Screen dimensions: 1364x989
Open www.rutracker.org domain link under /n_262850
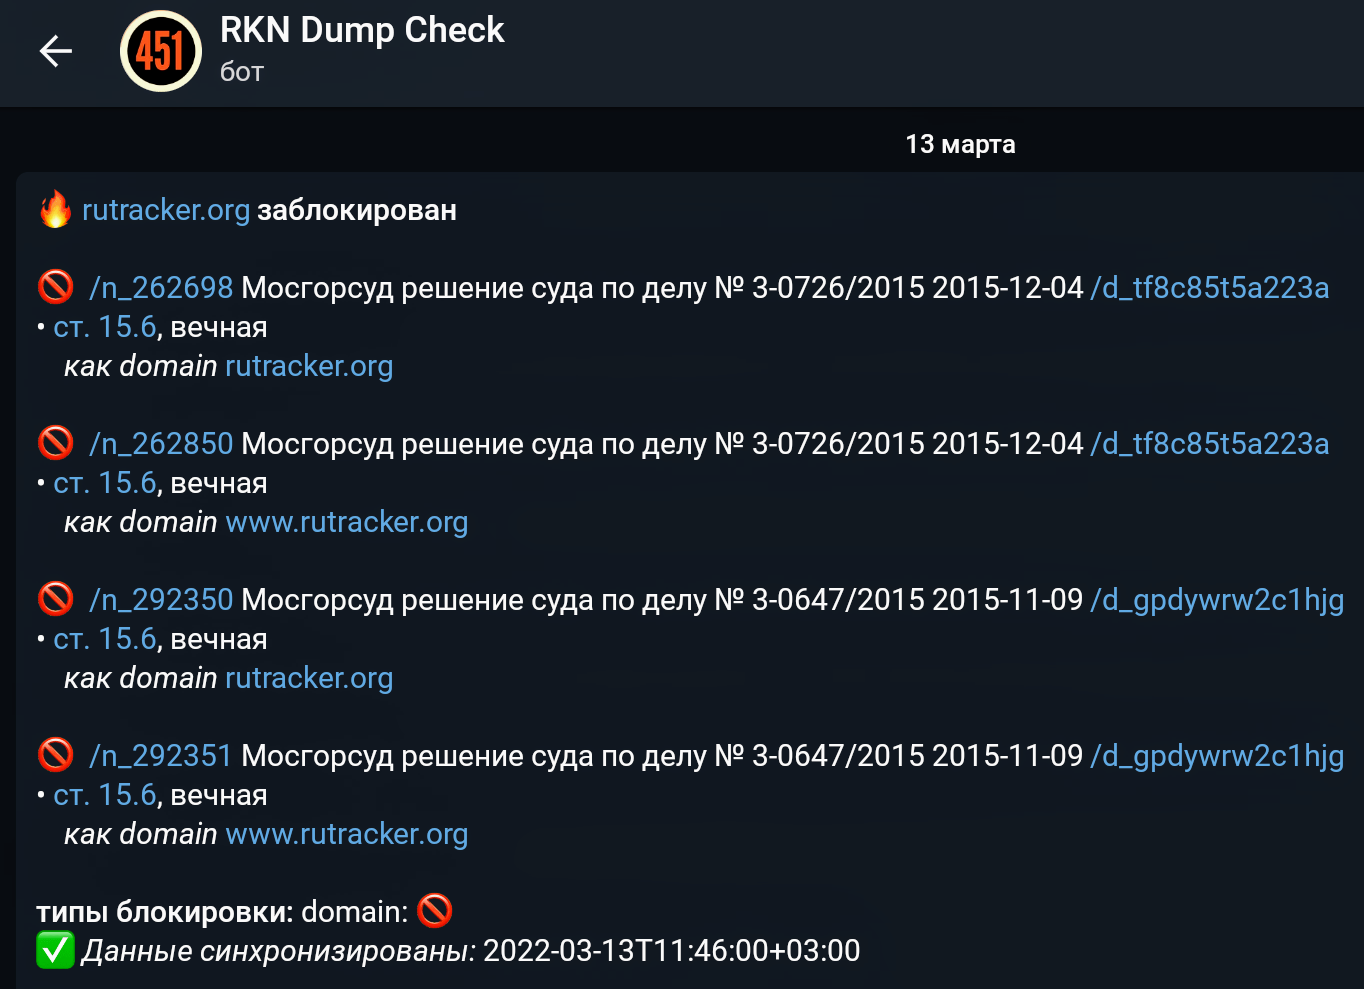[347, 522]
